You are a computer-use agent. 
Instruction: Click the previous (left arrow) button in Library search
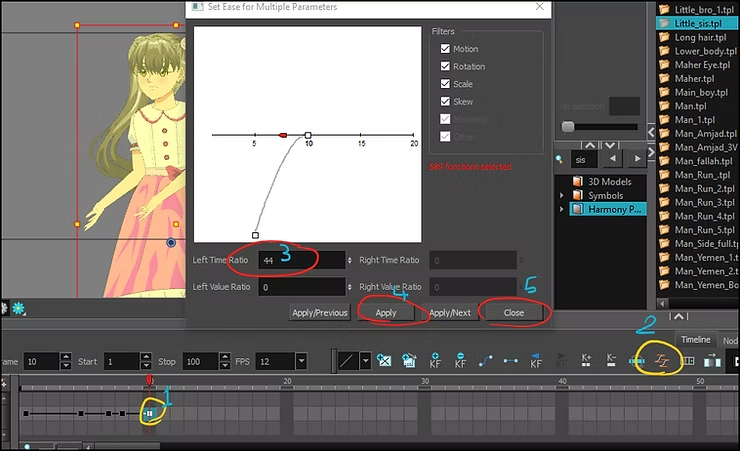(x=613, y=159)
